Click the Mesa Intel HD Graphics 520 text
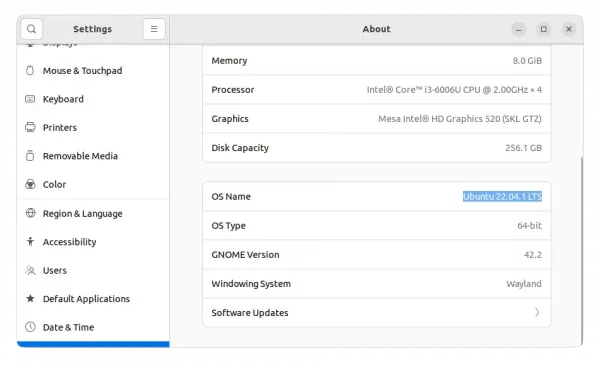 coord(460,119)
